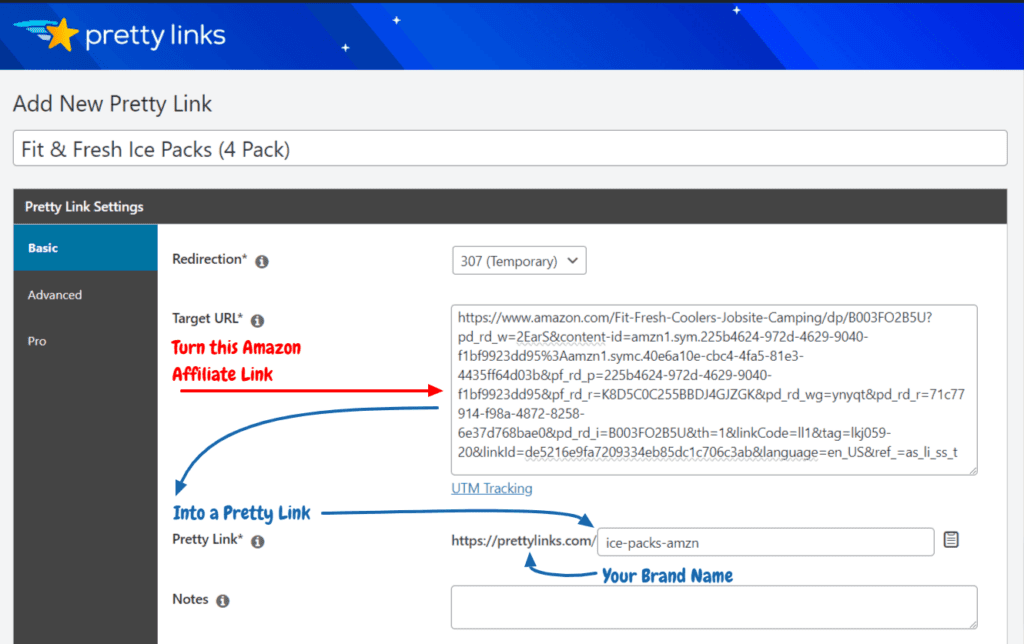The image size is (1024, 644).
Task: Copy the slug using the clipboard icon
Action: [951, 540]
